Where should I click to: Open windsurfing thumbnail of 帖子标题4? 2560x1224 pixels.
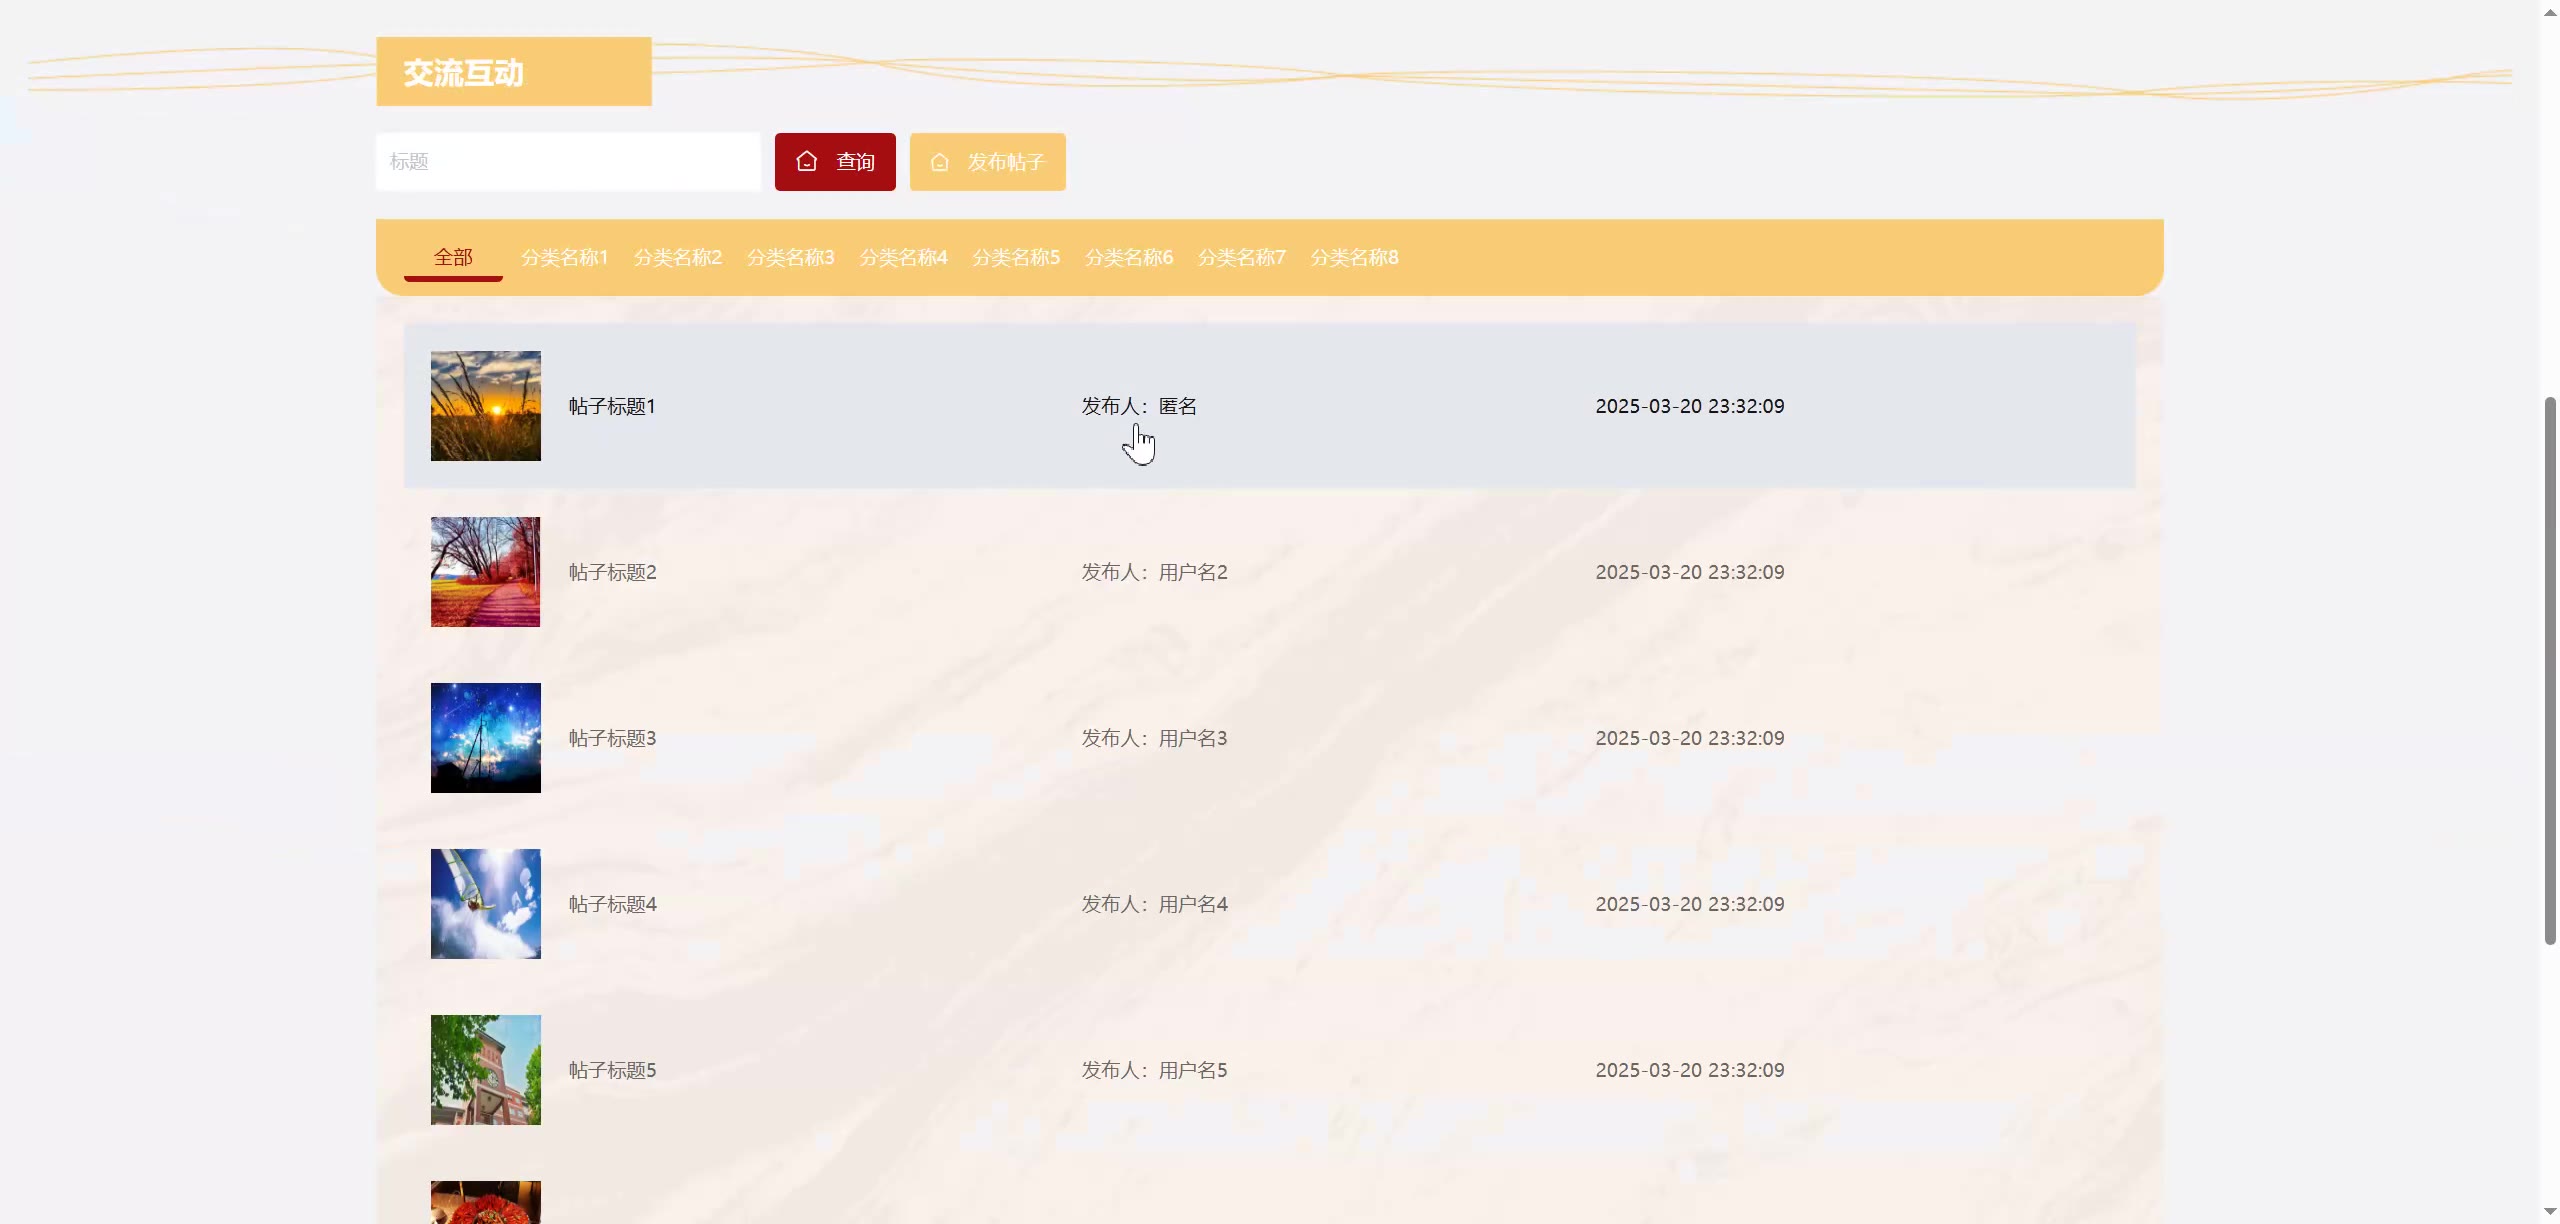click(x=485, y=904)
